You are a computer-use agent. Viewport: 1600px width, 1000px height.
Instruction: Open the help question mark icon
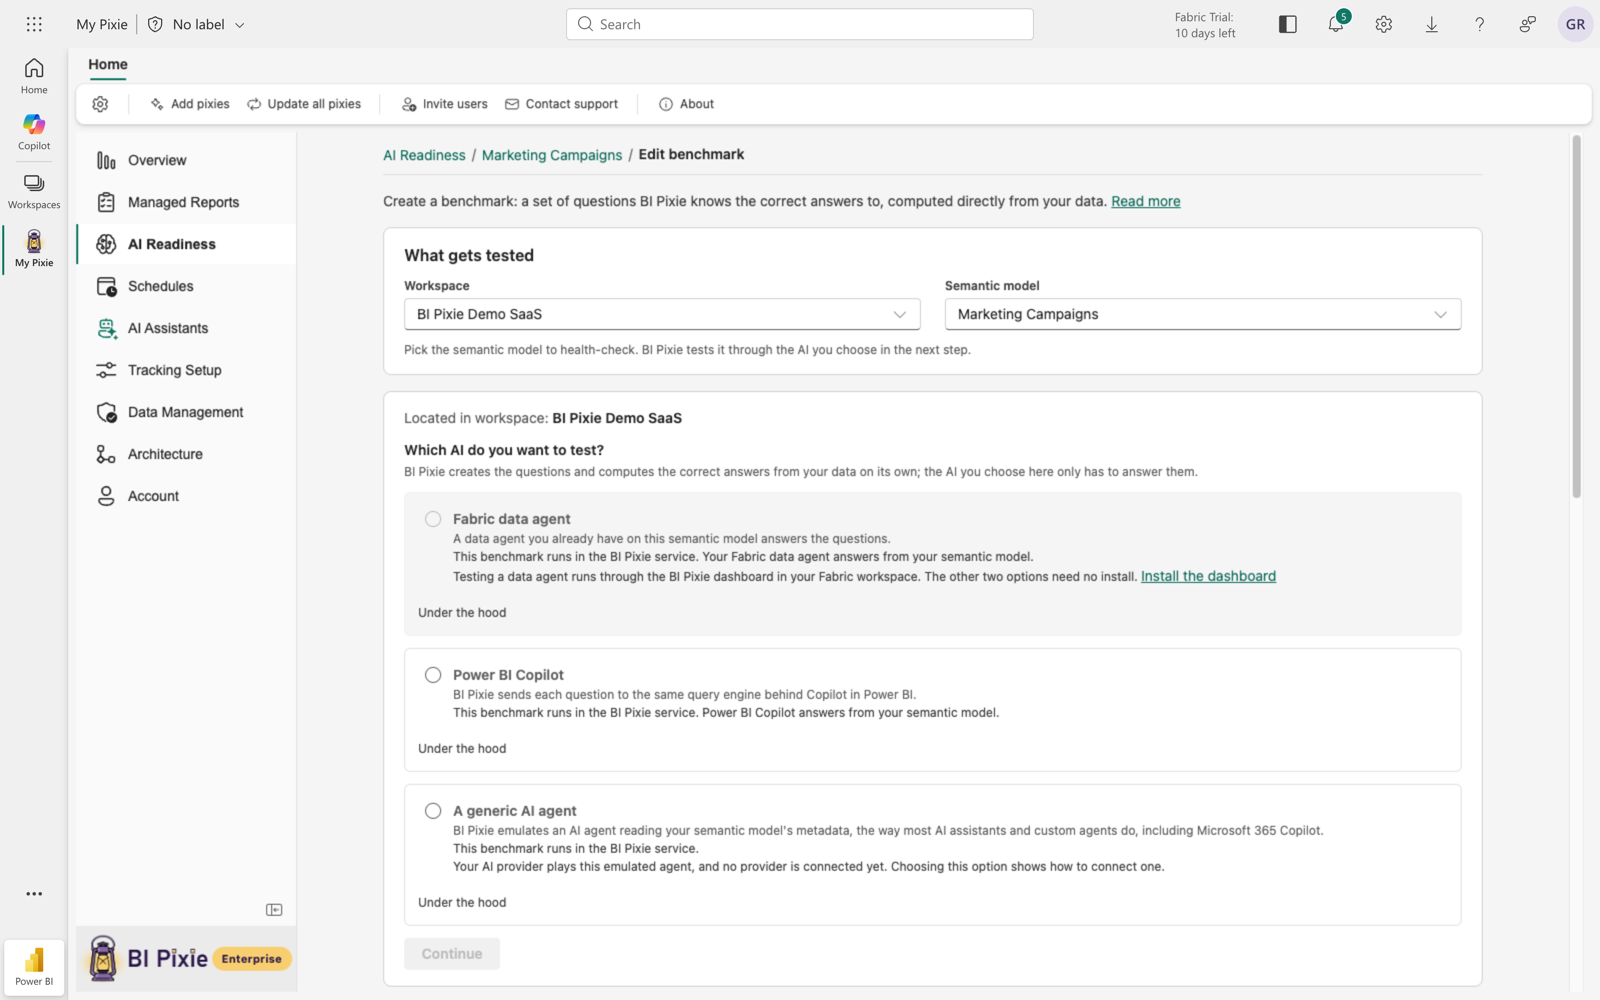pyautogui.click(x=1479, y=24)
